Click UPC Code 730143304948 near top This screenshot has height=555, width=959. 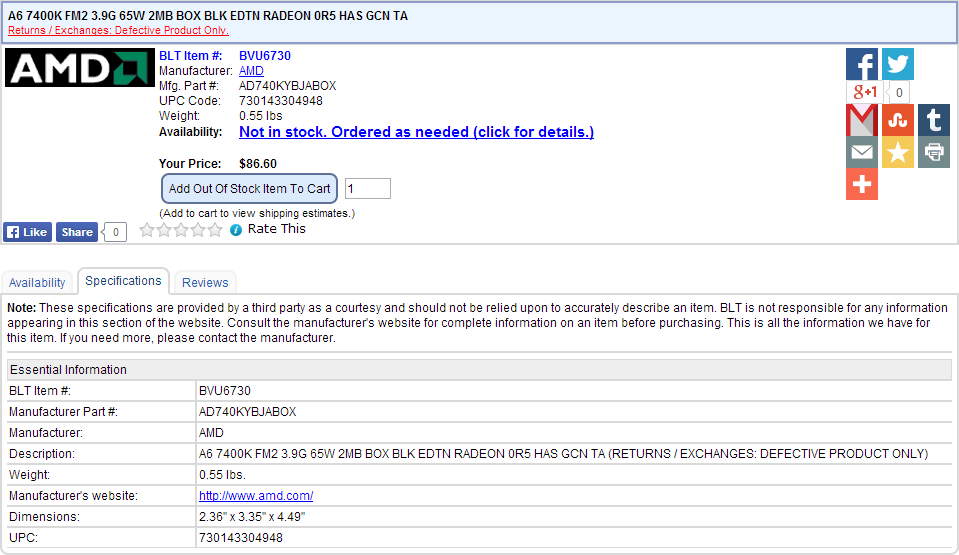tap(281, 101)
